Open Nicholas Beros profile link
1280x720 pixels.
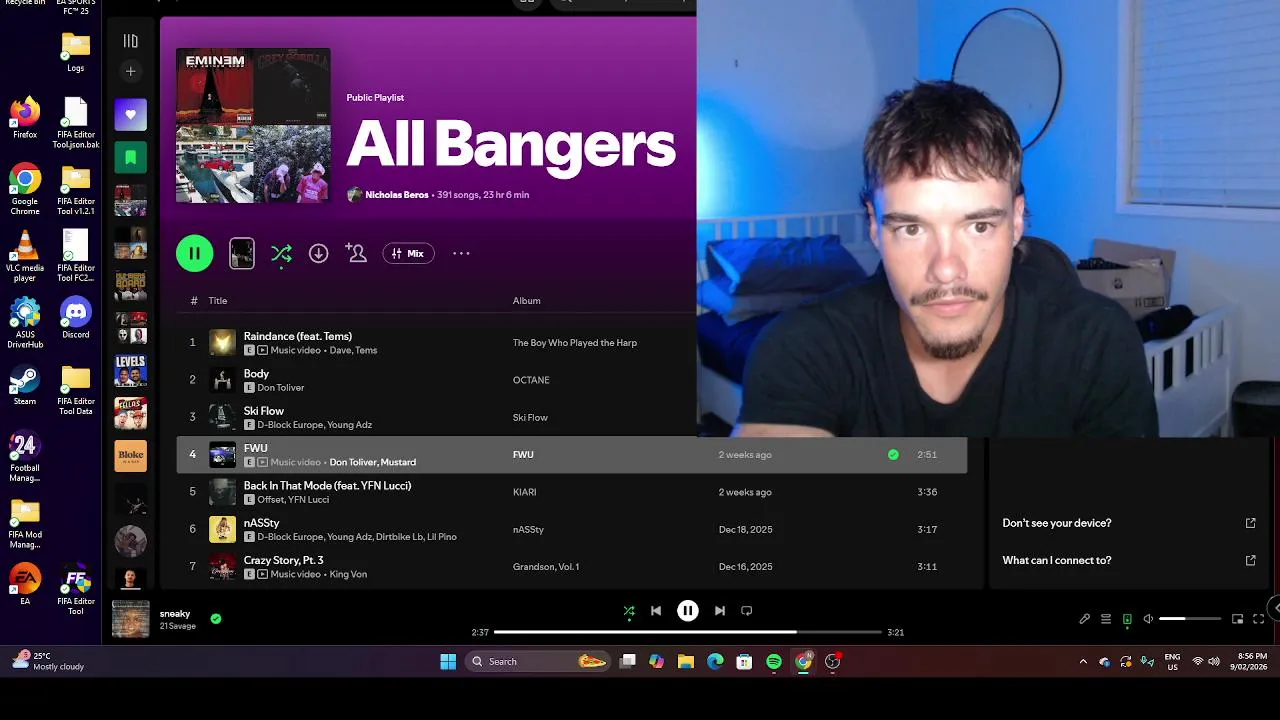click(x=397, y=195)
